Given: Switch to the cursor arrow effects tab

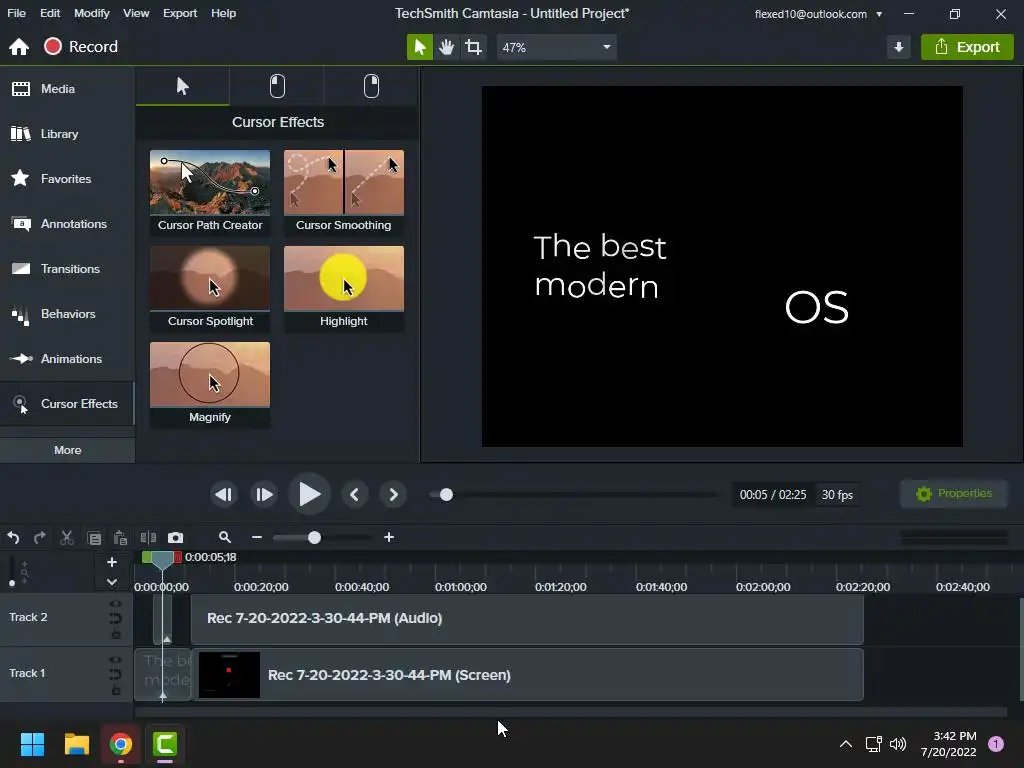Looking at the screenshot, I should [183, 86].
